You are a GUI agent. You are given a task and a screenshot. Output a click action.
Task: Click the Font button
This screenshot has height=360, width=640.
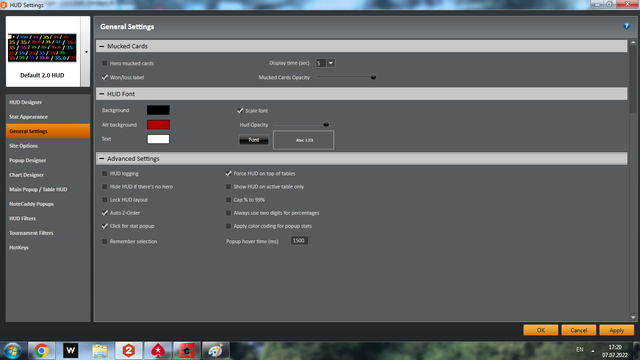tap(253, 140)
